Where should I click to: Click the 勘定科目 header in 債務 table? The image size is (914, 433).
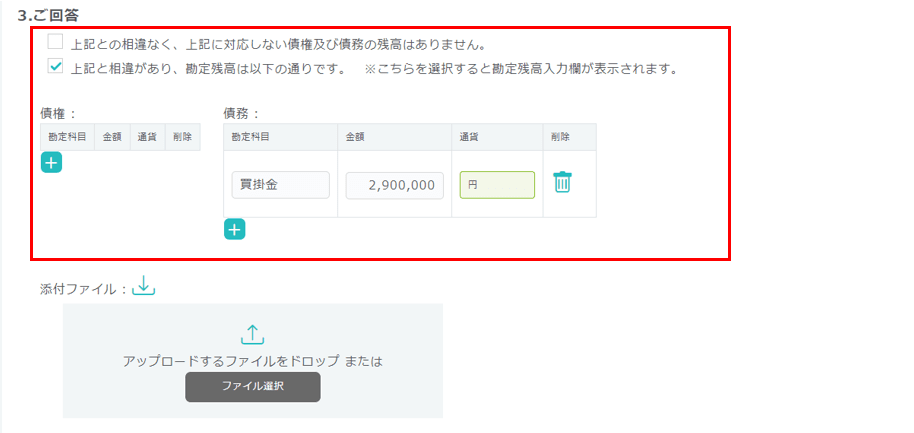pyautogui.click(x=250, y=136)
